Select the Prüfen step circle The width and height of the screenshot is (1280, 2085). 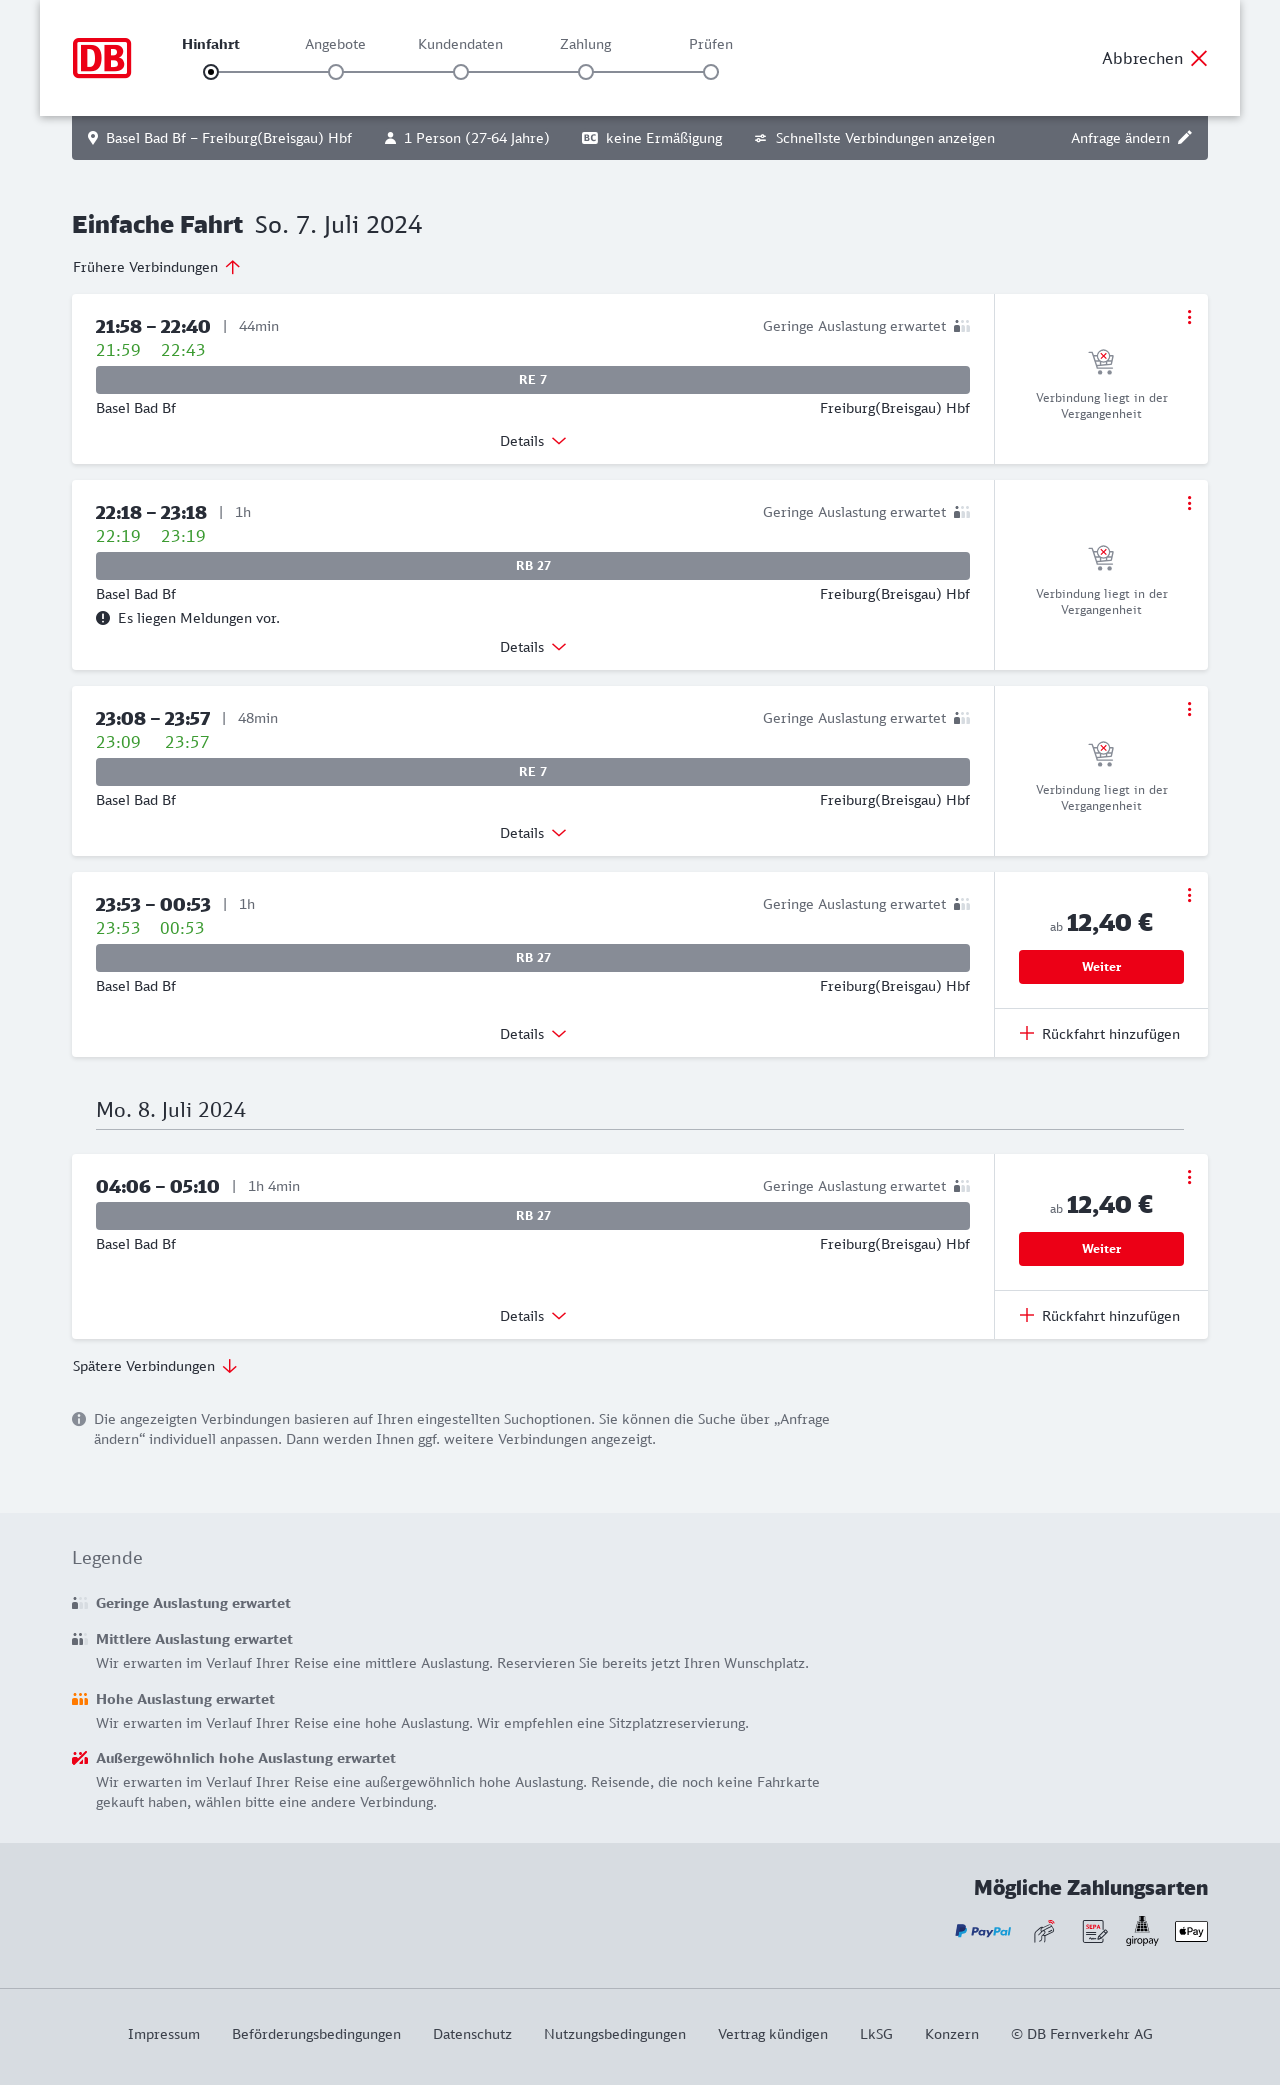coord(711,72)
